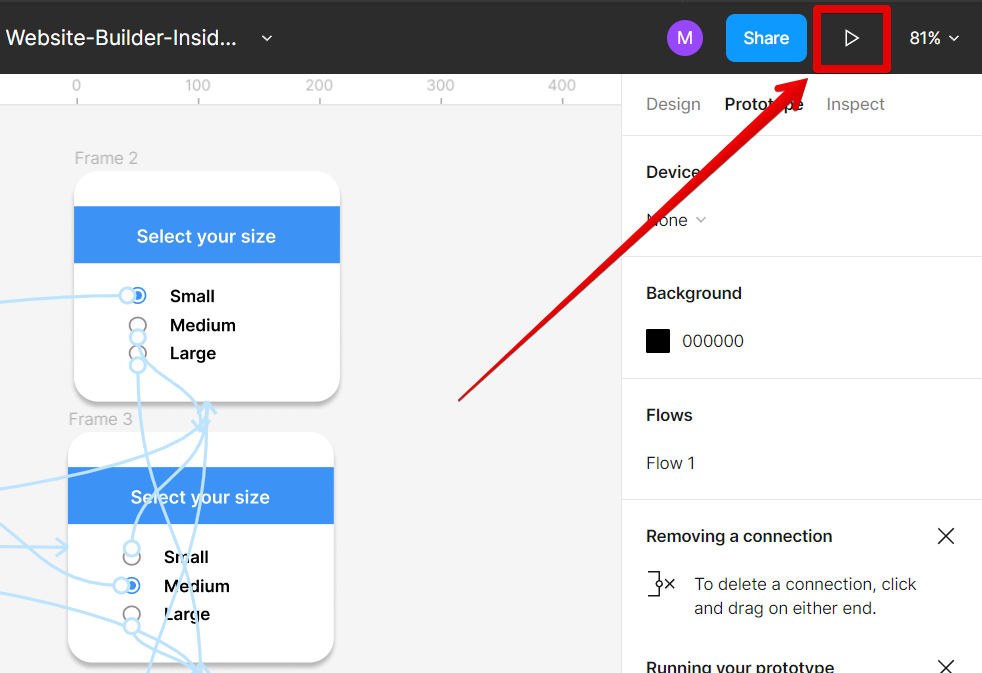Switch to the Inspect tab

click(855, 104)
